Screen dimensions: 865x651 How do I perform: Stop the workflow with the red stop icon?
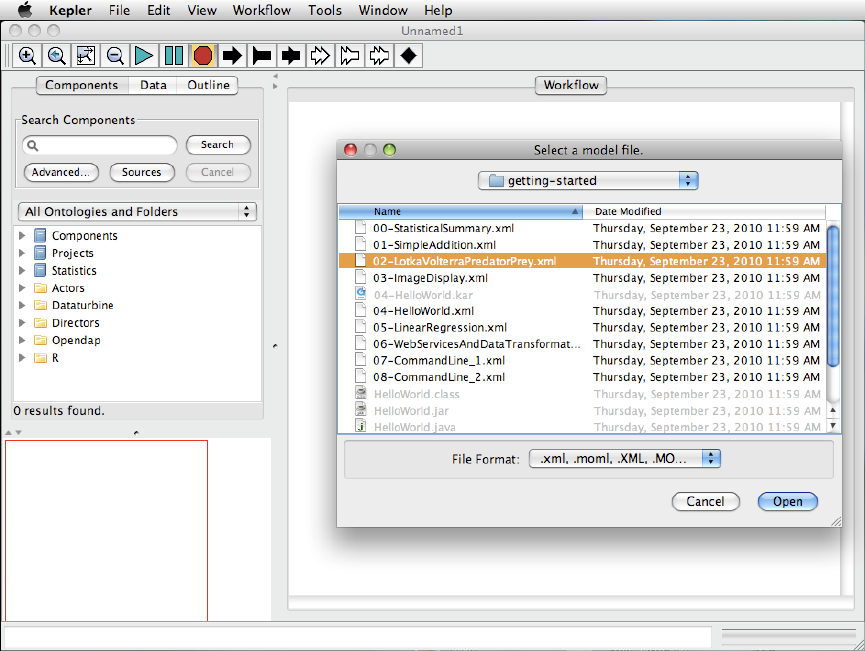(203, 56)
